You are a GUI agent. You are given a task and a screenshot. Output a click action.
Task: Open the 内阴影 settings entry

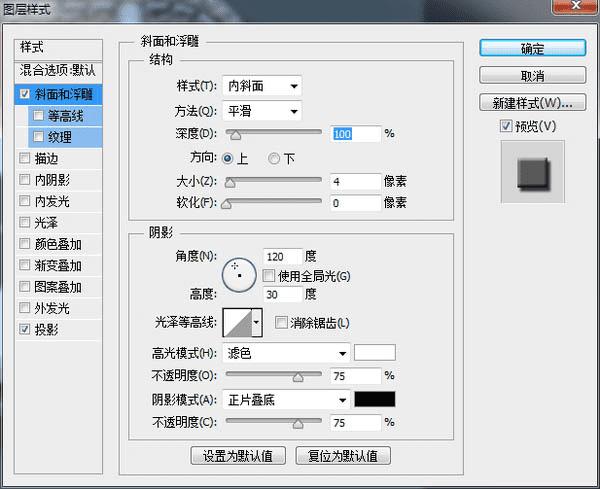tap(52, 179)
